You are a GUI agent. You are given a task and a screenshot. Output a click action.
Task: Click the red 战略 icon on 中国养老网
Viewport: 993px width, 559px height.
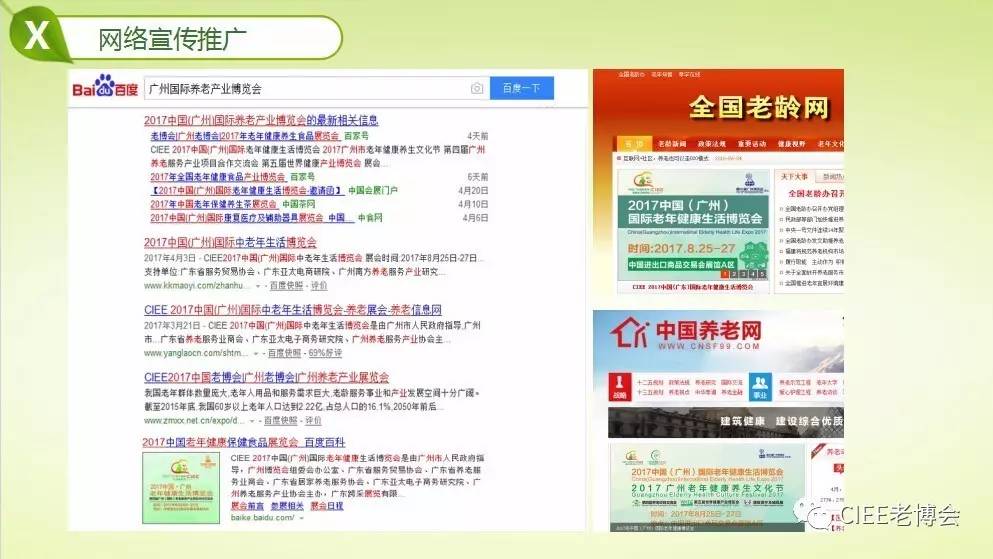pos(619,387)
